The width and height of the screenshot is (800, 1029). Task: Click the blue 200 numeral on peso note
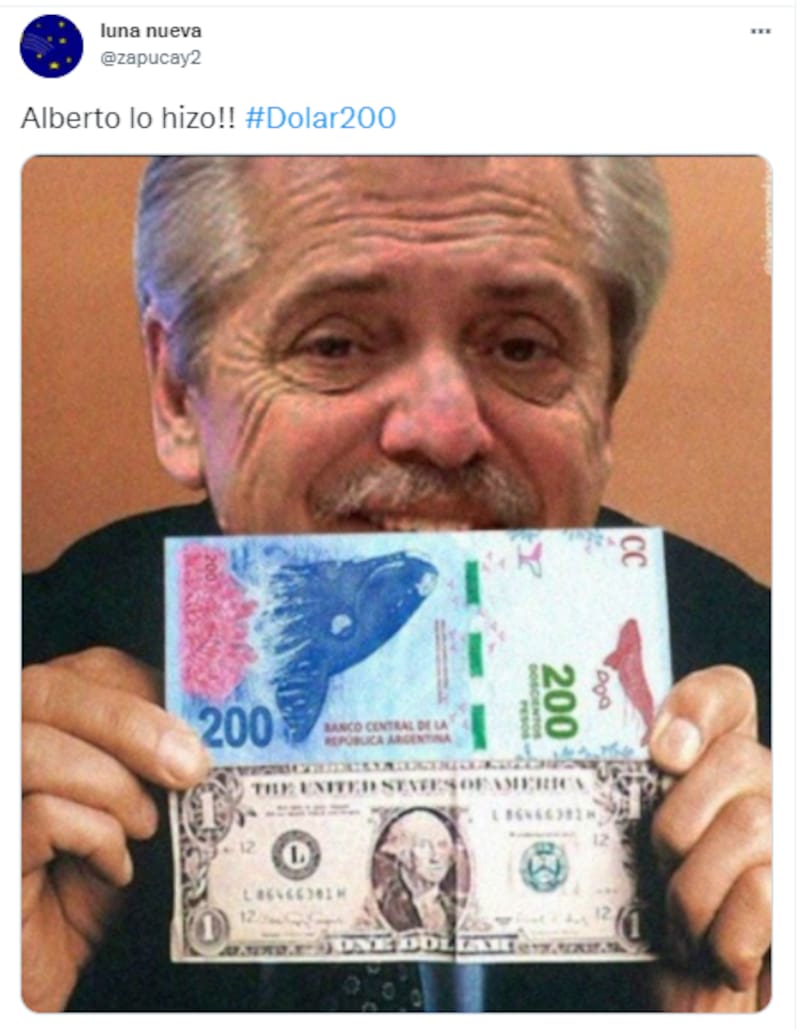[236, 727]
